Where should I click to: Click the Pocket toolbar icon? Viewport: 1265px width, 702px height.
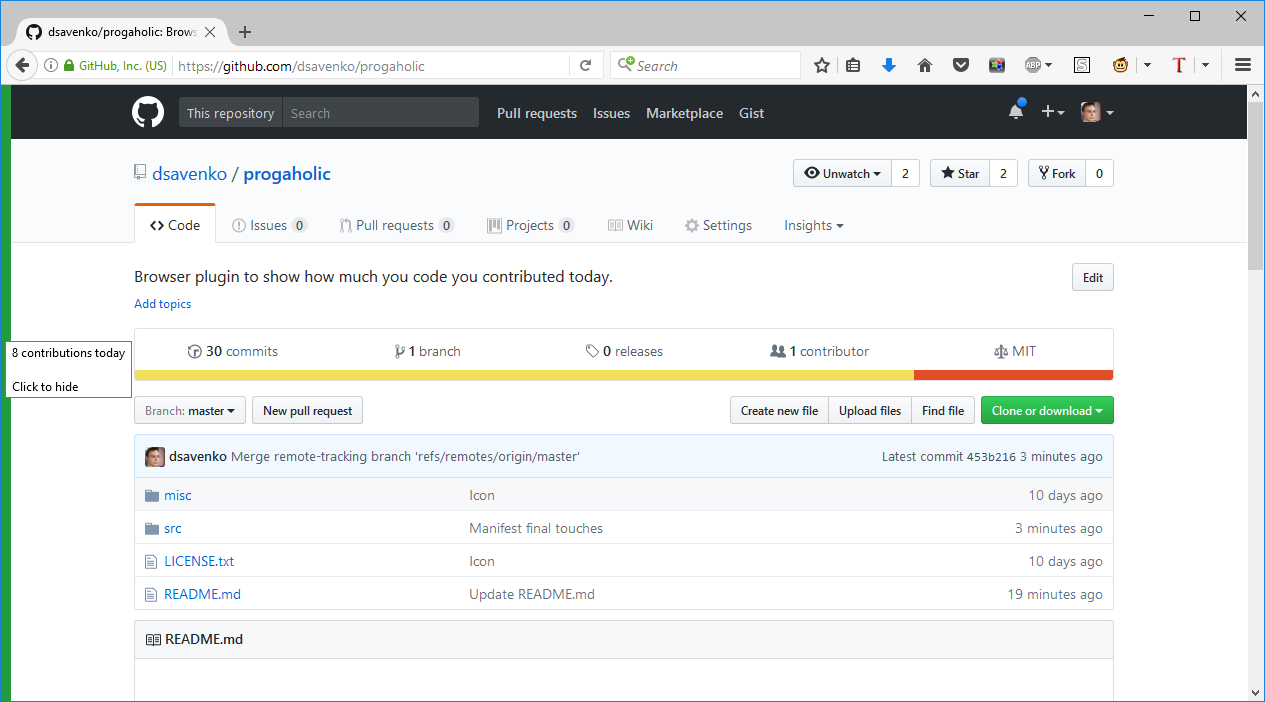(x=961, y=66)
